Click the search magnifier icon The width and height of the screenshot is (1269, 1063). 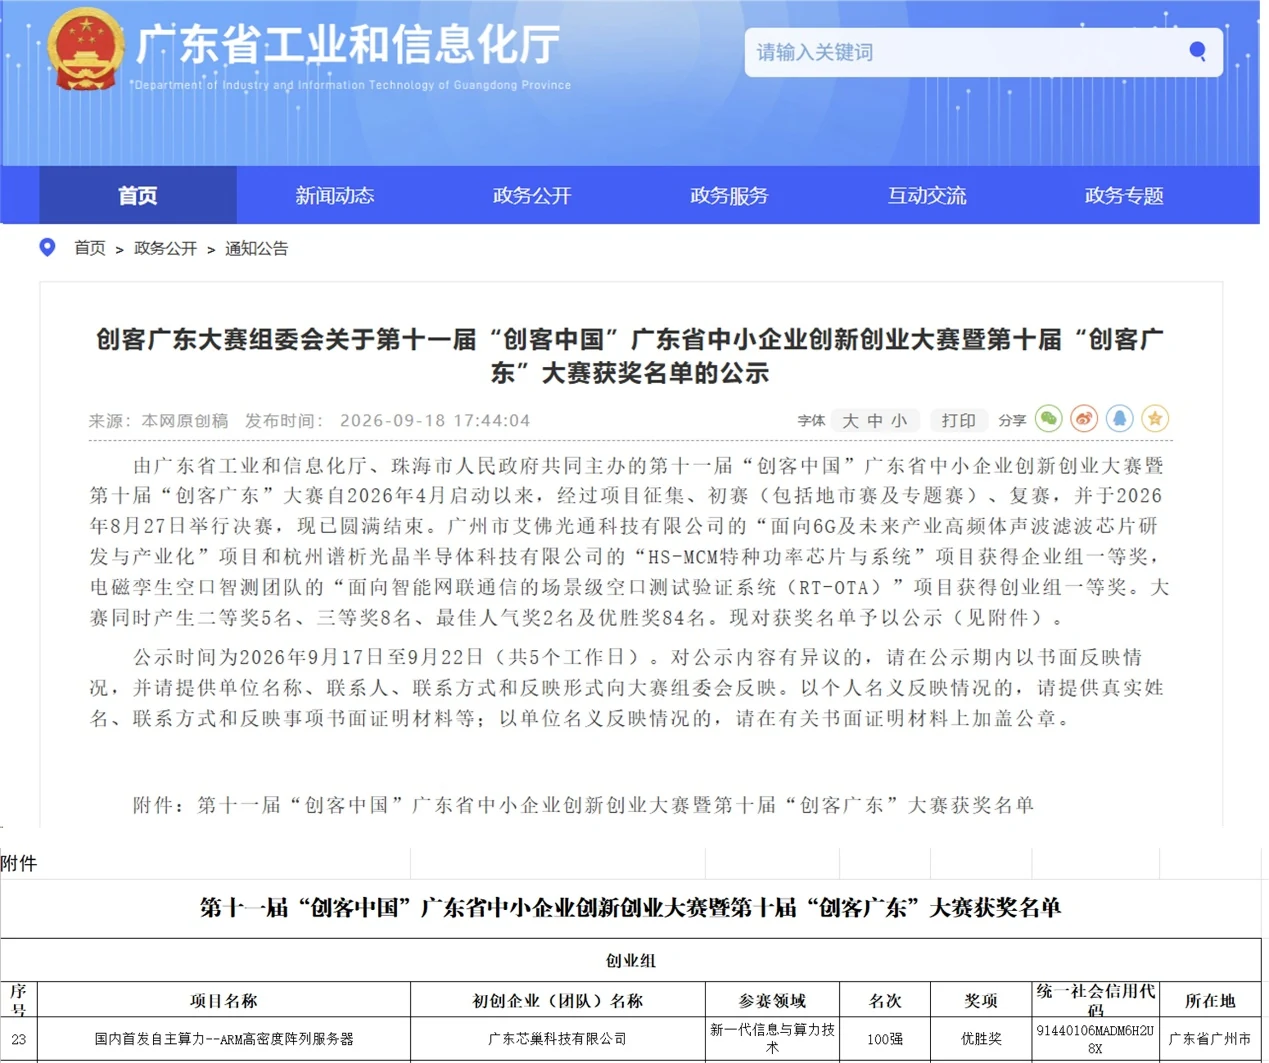coord(1197,51)
